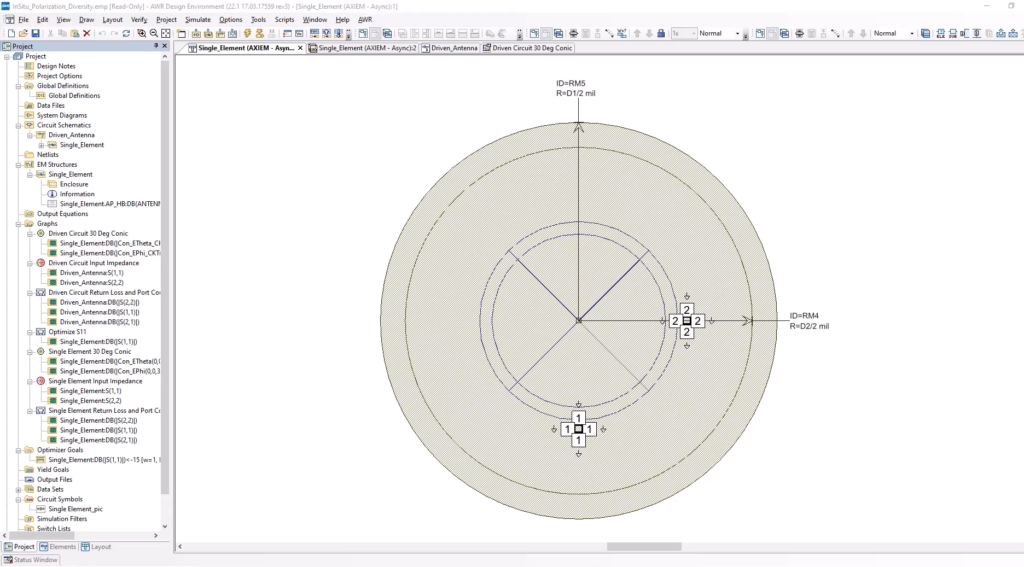
Task: Click the Paste toolbar icon
Action: click(74, 33)
